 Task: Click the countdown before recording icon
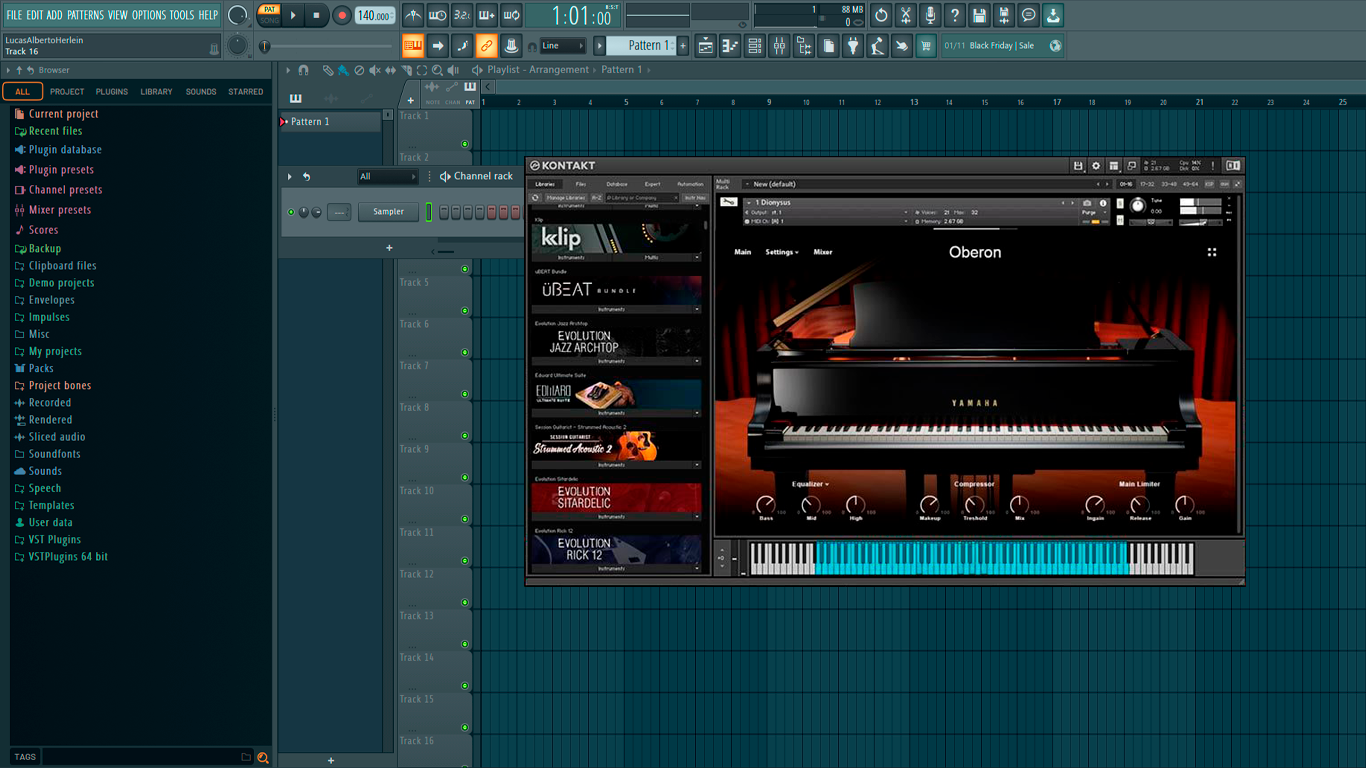tap(462, 15)
